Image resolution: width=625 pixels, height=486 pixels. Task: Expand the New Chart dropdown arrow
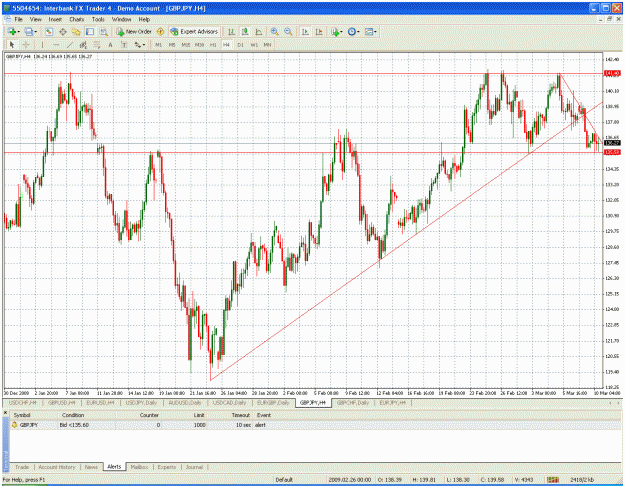18,32
